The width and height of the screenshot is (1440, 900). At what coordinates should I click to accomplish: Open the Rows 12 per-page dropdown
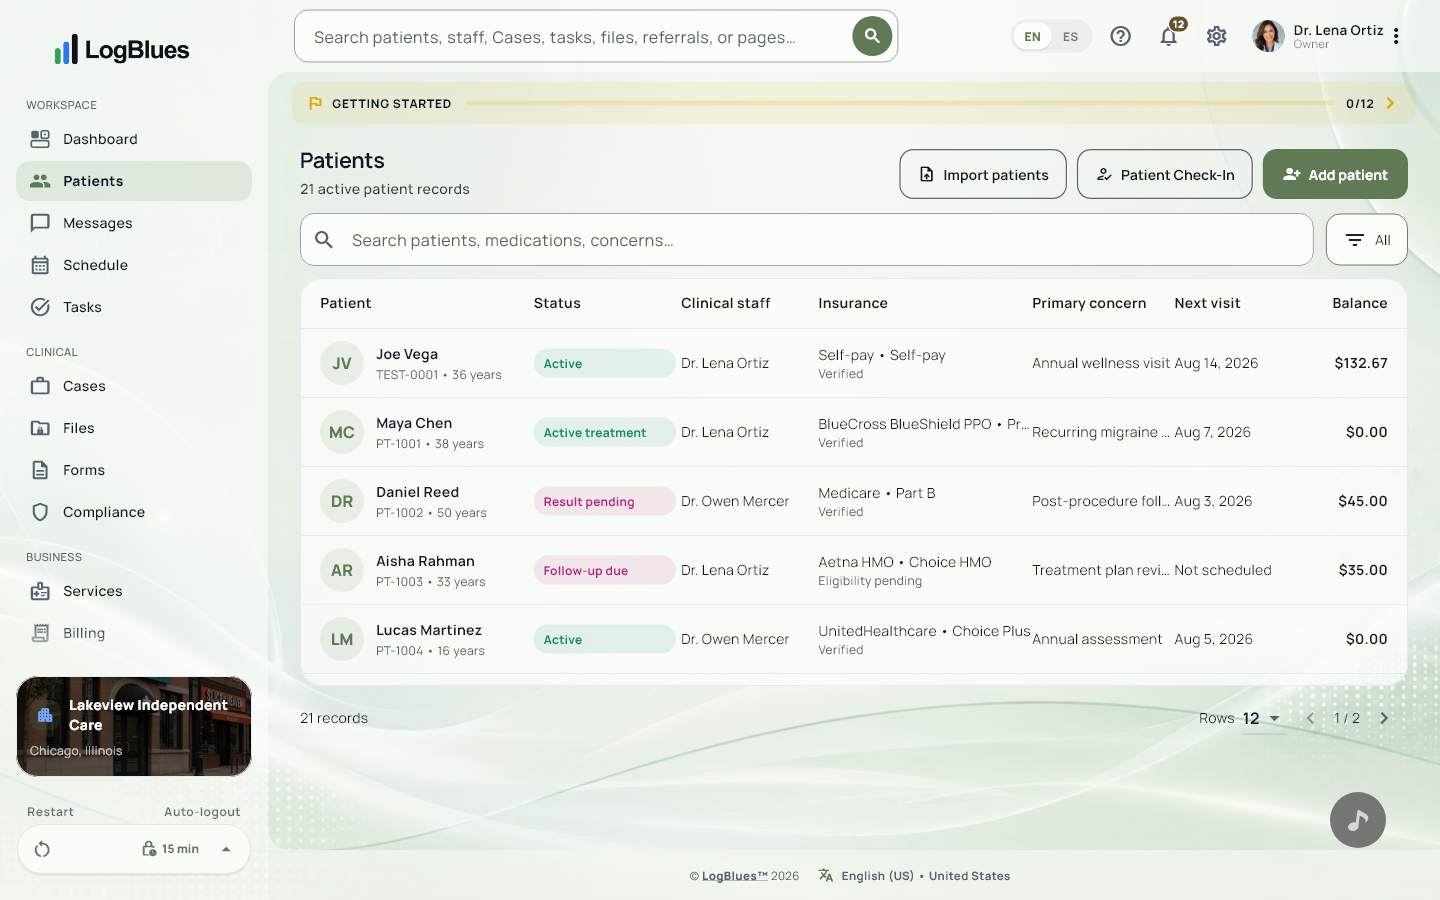[1262, 718]
